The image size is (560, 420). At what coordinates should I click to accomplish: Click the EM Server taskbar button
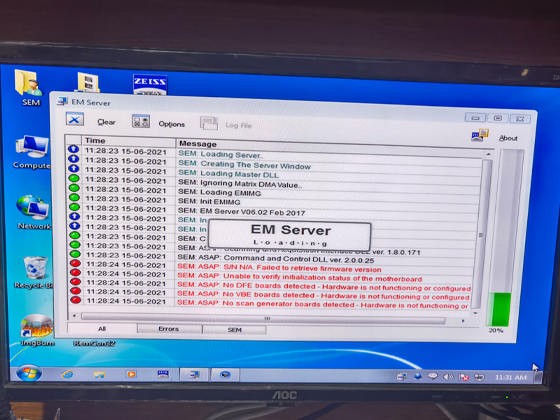click(x=194, y=375)
